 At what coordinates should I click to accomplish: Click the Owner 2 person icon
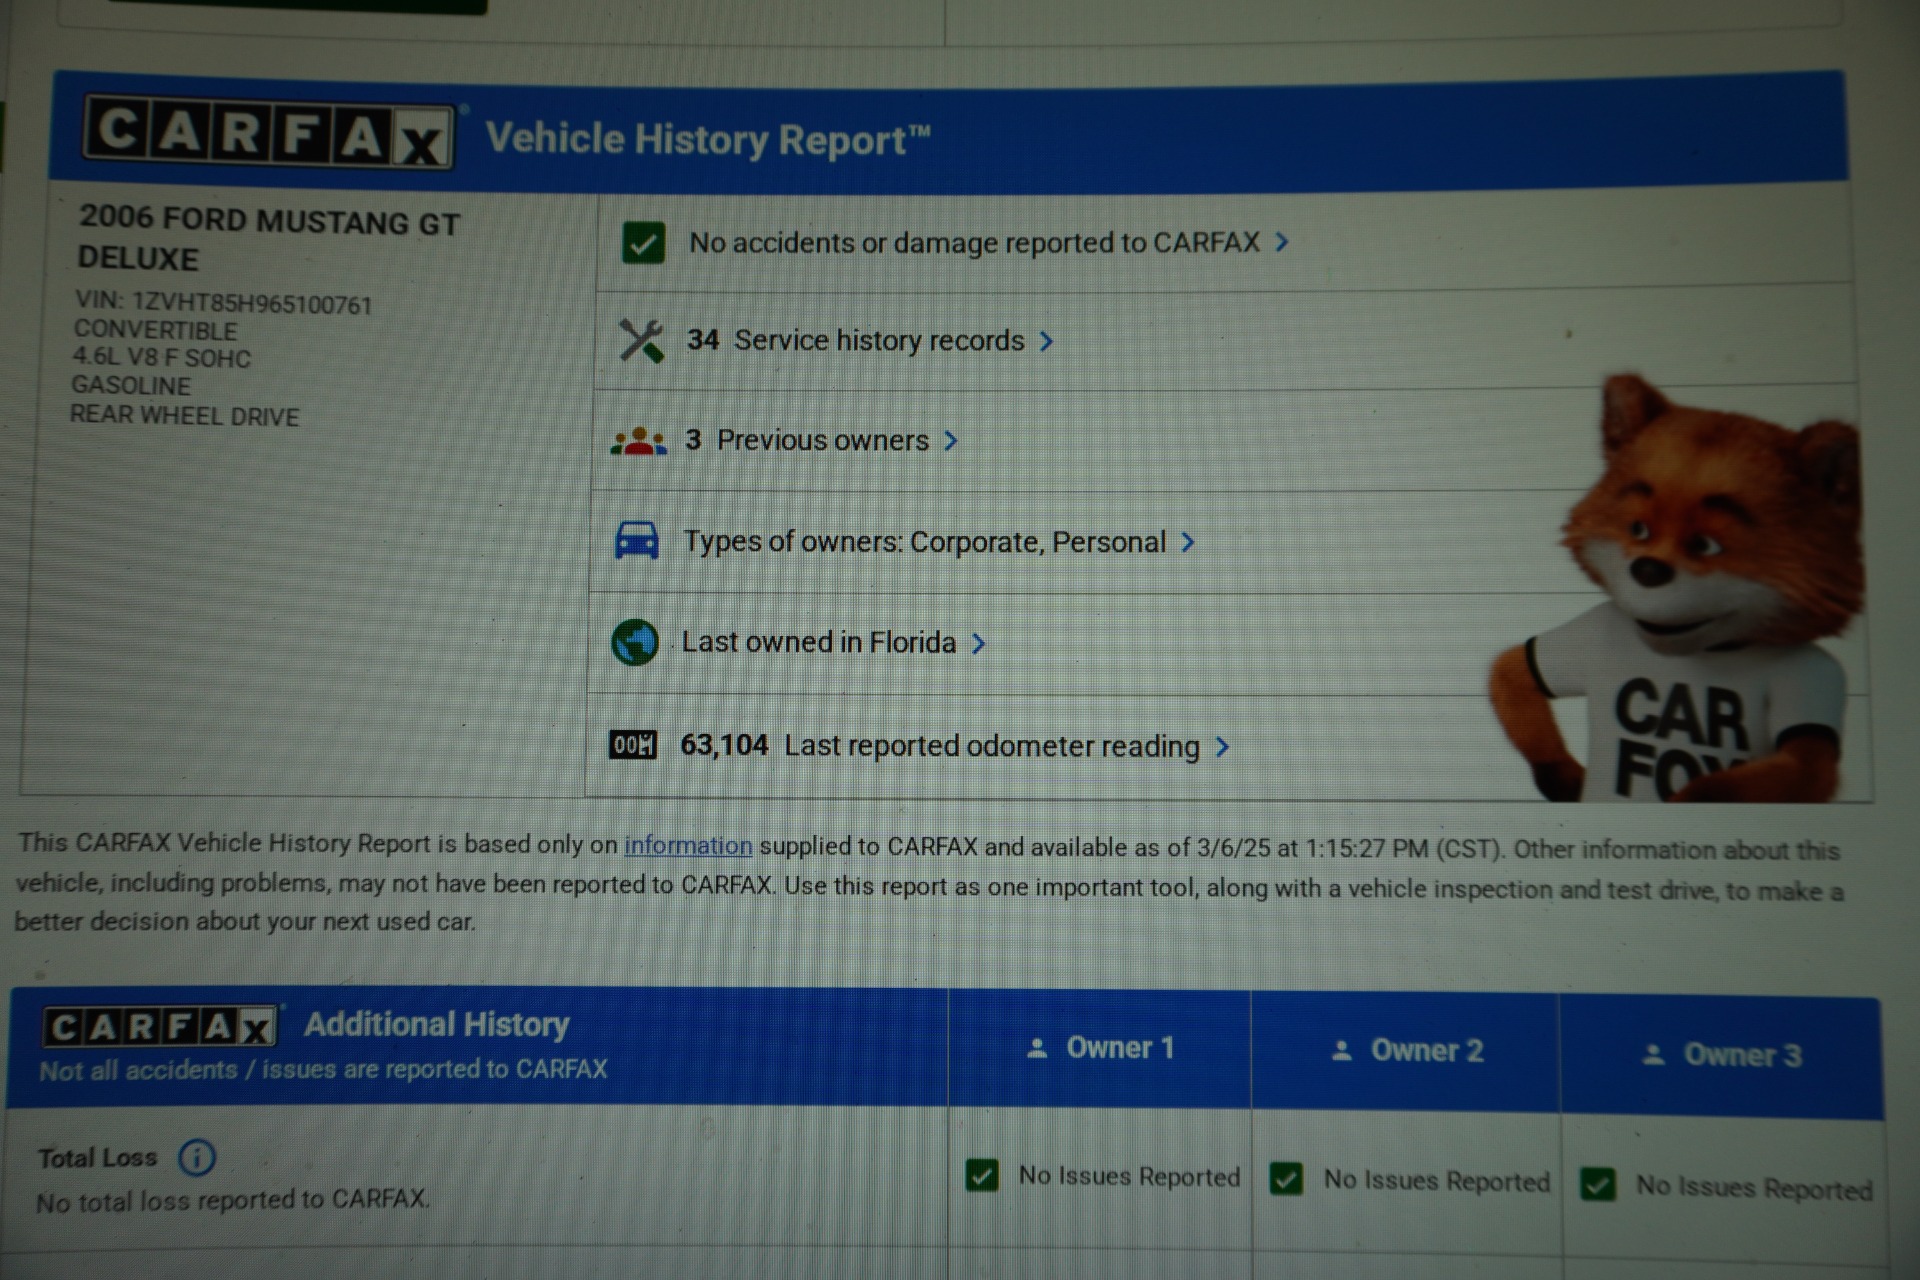click(x=1342, y=1051)
